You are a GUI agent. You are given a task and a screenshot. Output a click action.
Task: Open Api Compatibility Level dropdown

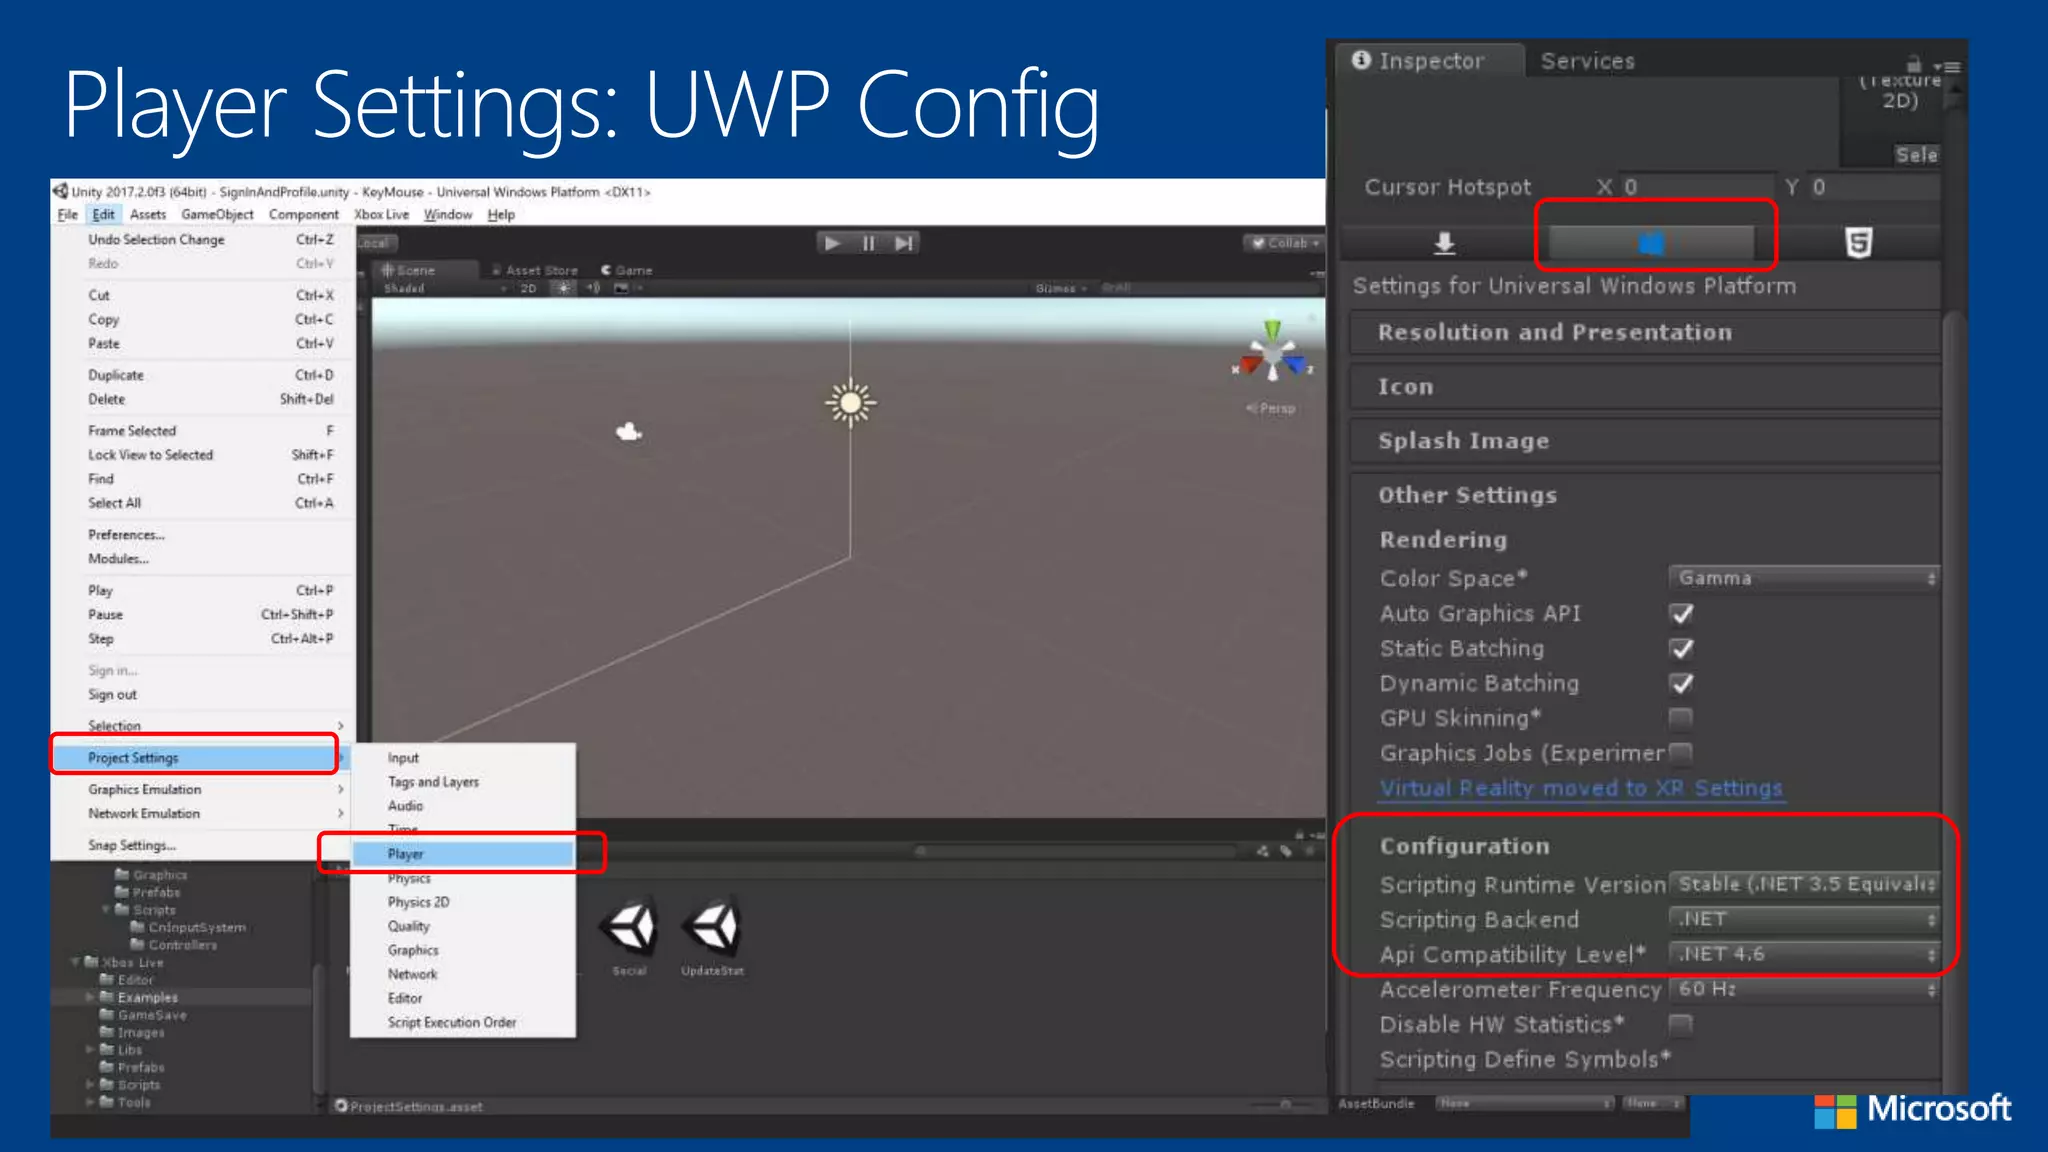point(1804,954)
